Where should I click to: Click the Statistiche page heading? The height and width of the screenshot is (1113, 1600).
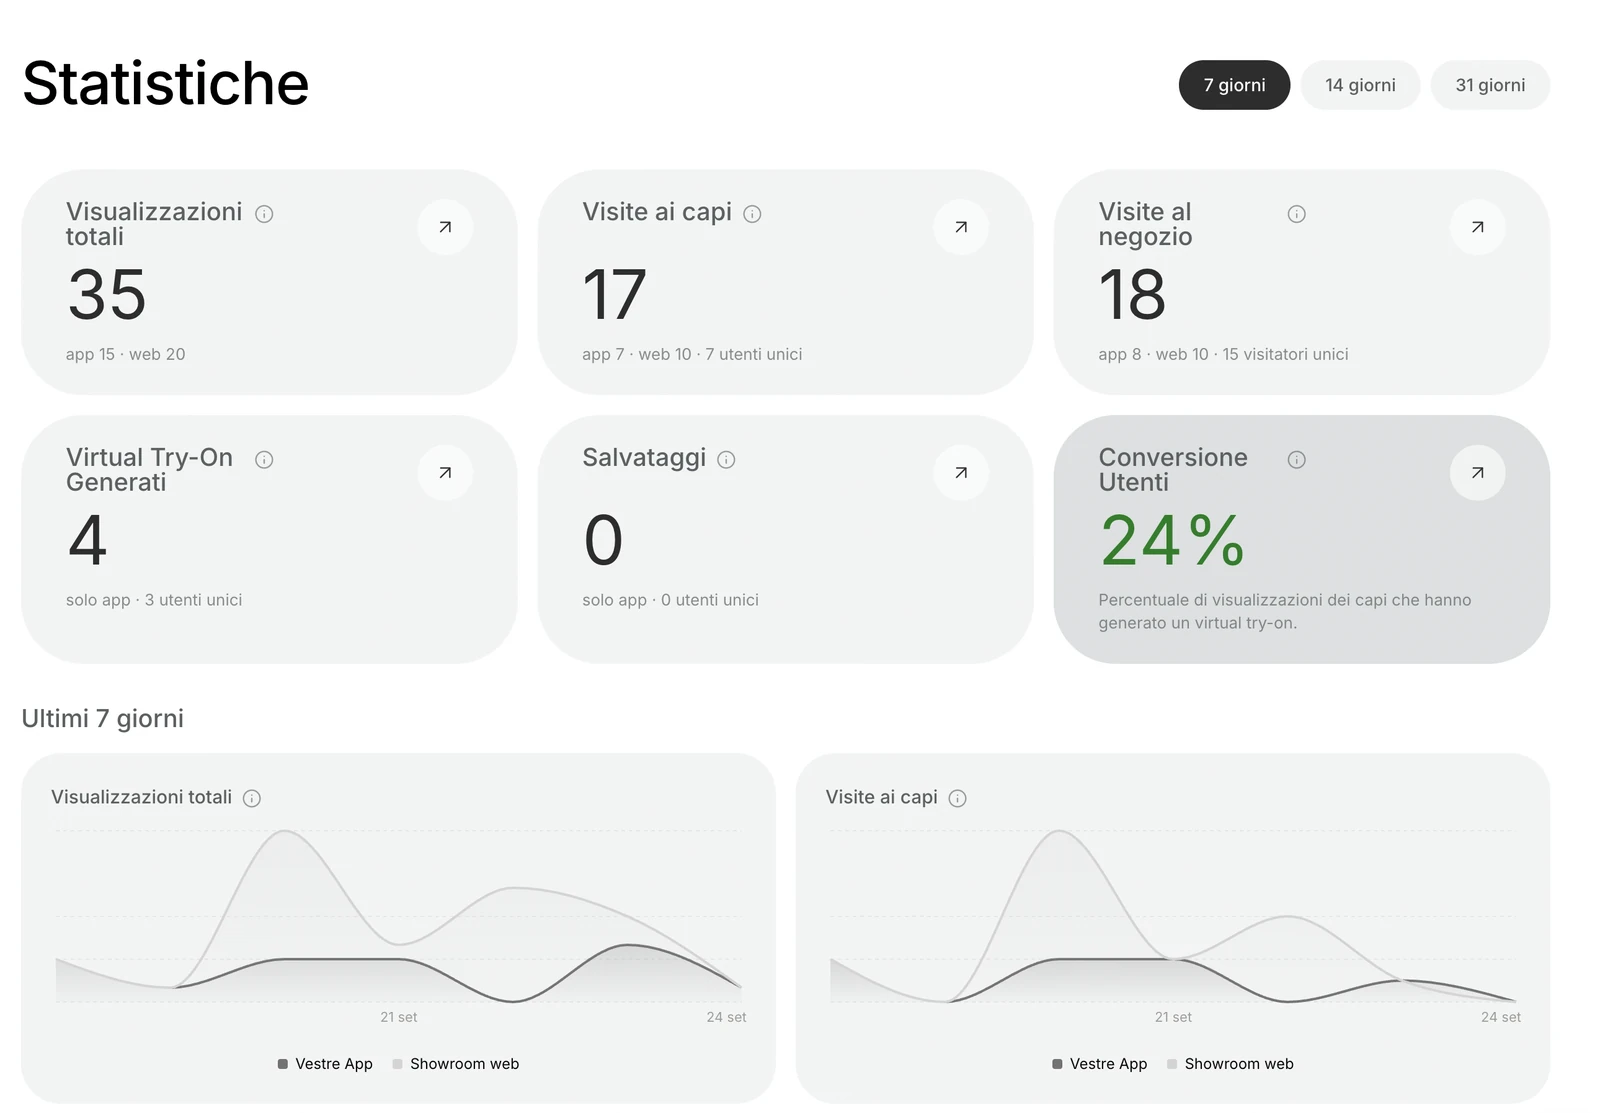pos(166,83)
